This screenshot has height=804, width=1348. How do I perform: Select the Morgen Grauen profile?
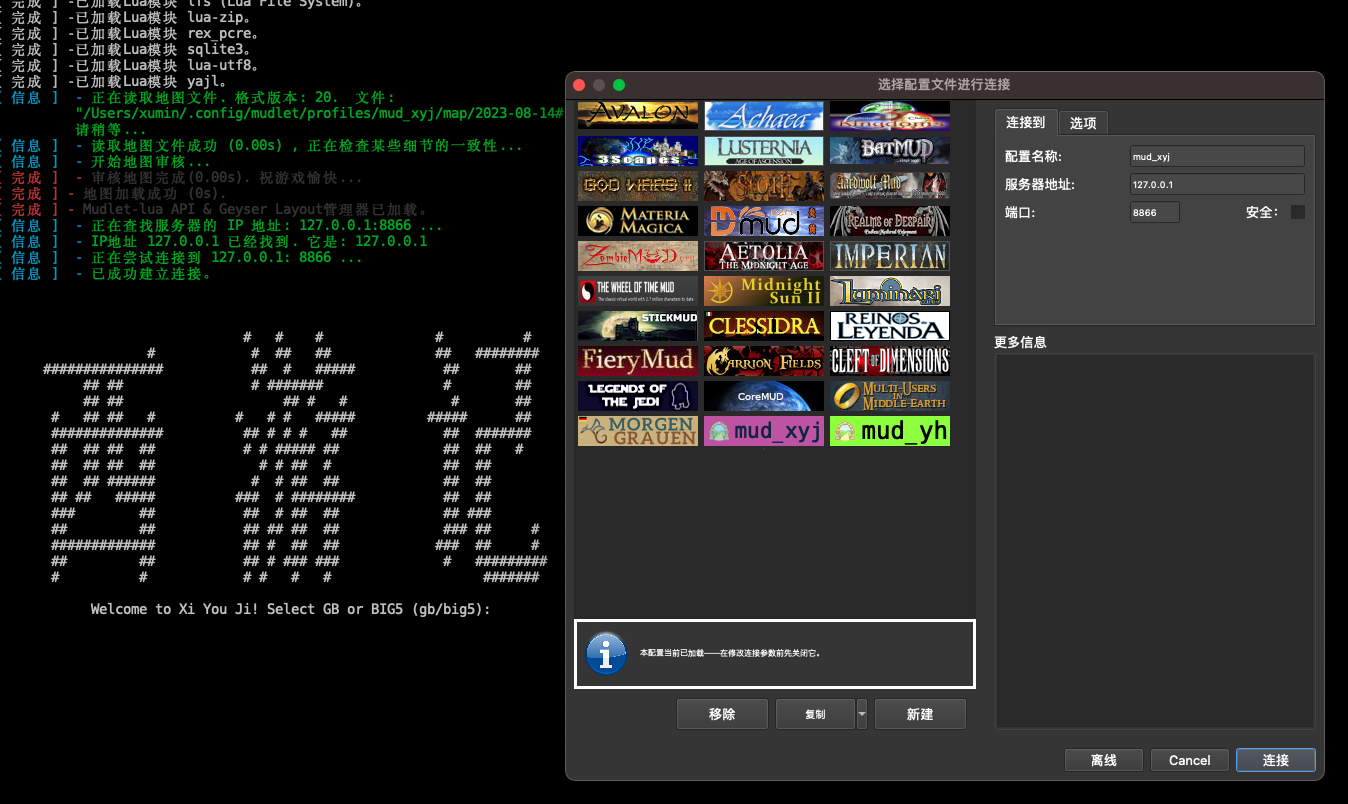[x=638, y=431]
